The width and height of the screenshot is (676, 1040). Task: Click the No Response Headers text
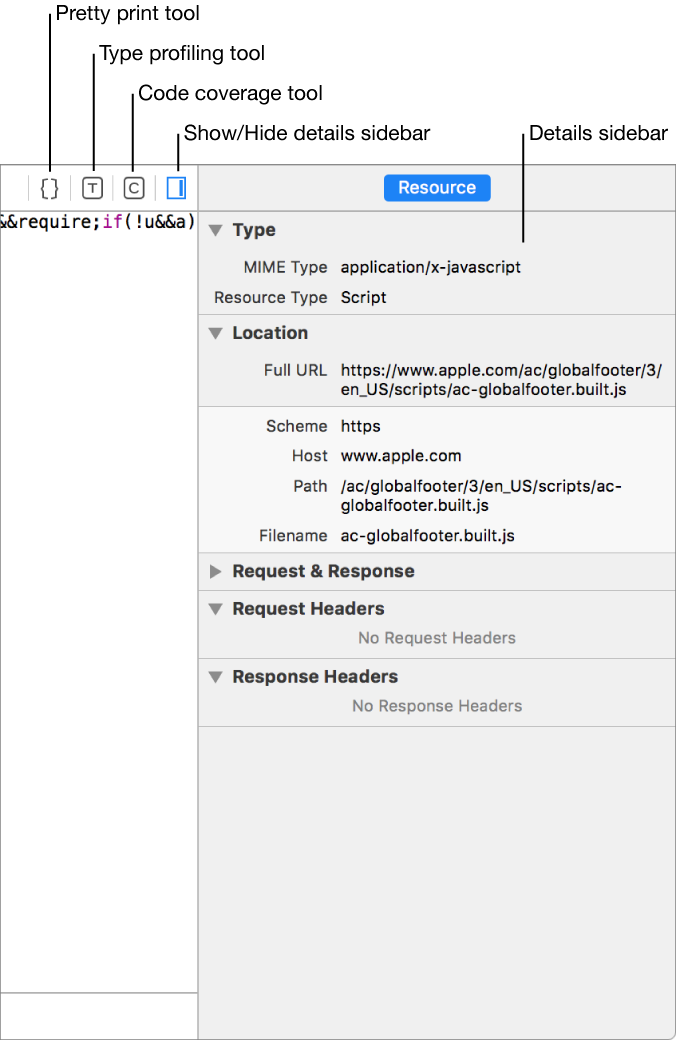437,706
